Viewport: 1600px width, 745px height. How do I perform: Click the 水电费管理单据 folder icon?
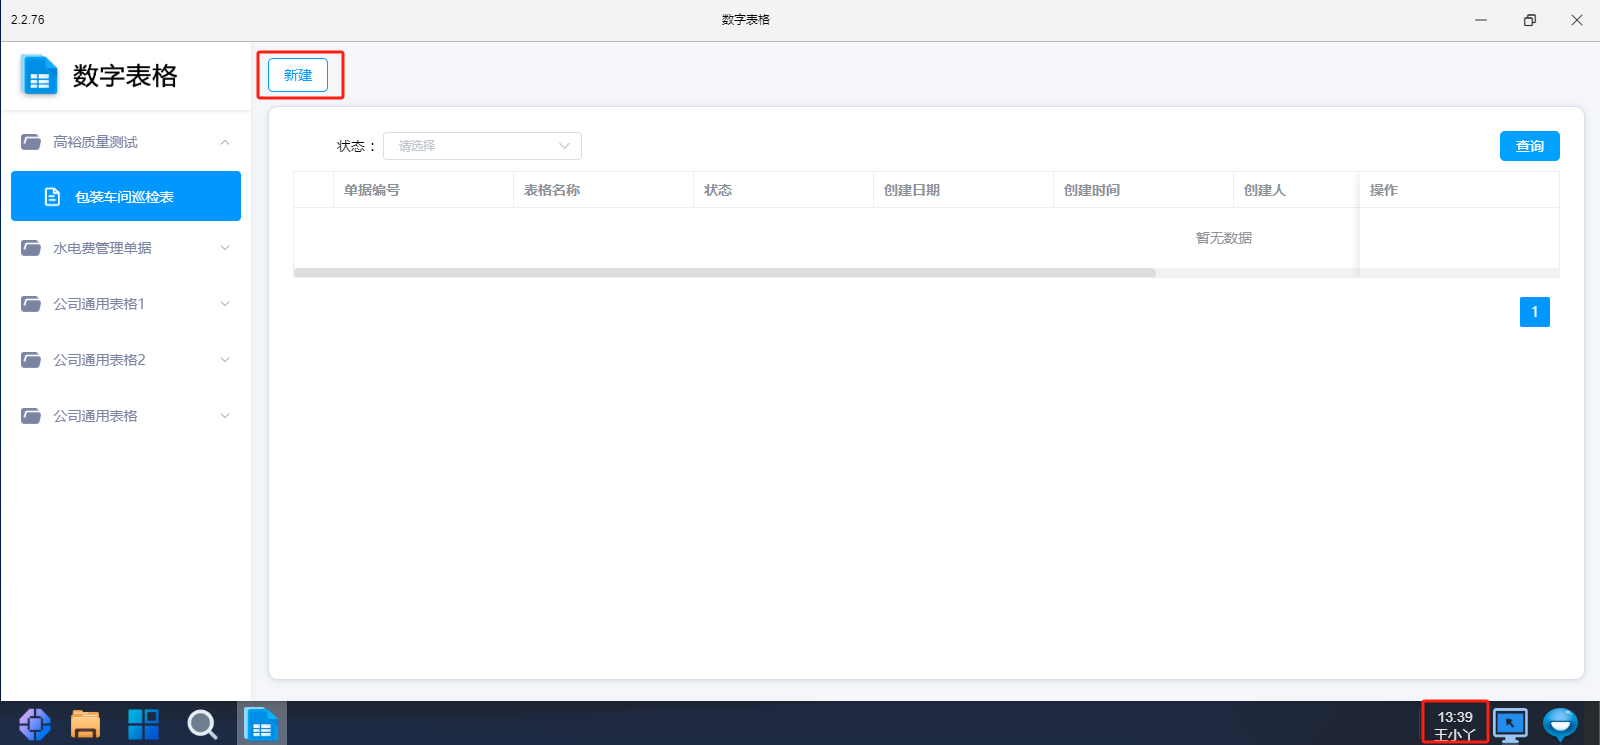tap(31, 248)
